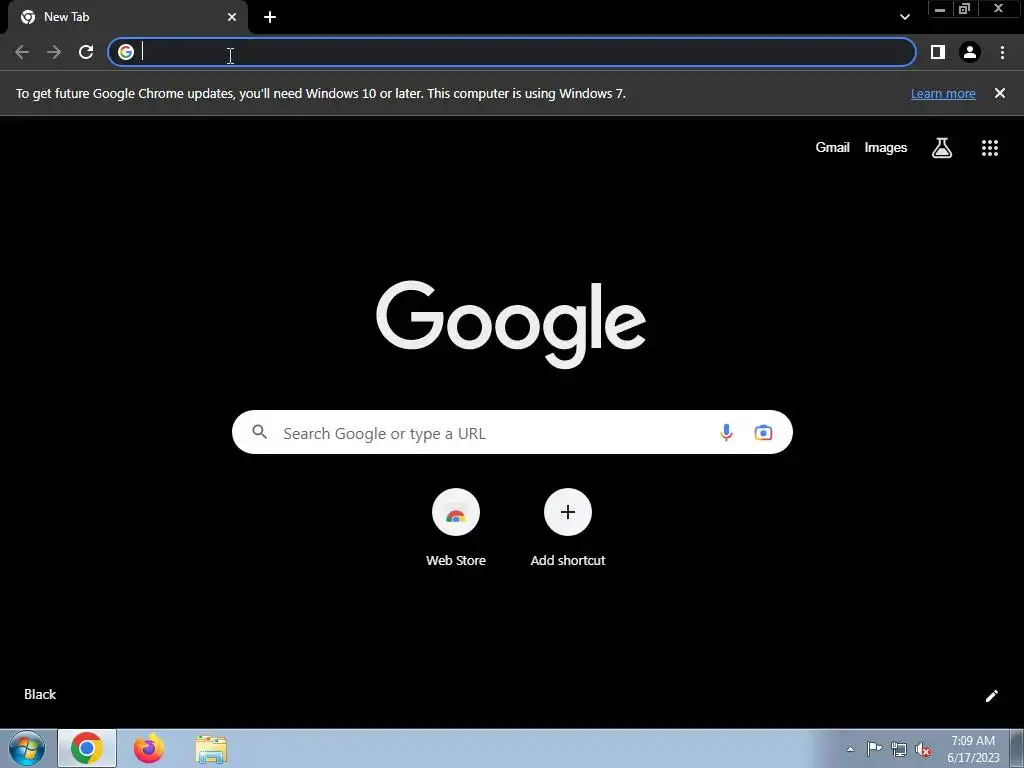Restore down the Chrome window
Image resolution: width=1024 pixels, height=768 pixels.
tap(965, 9)
